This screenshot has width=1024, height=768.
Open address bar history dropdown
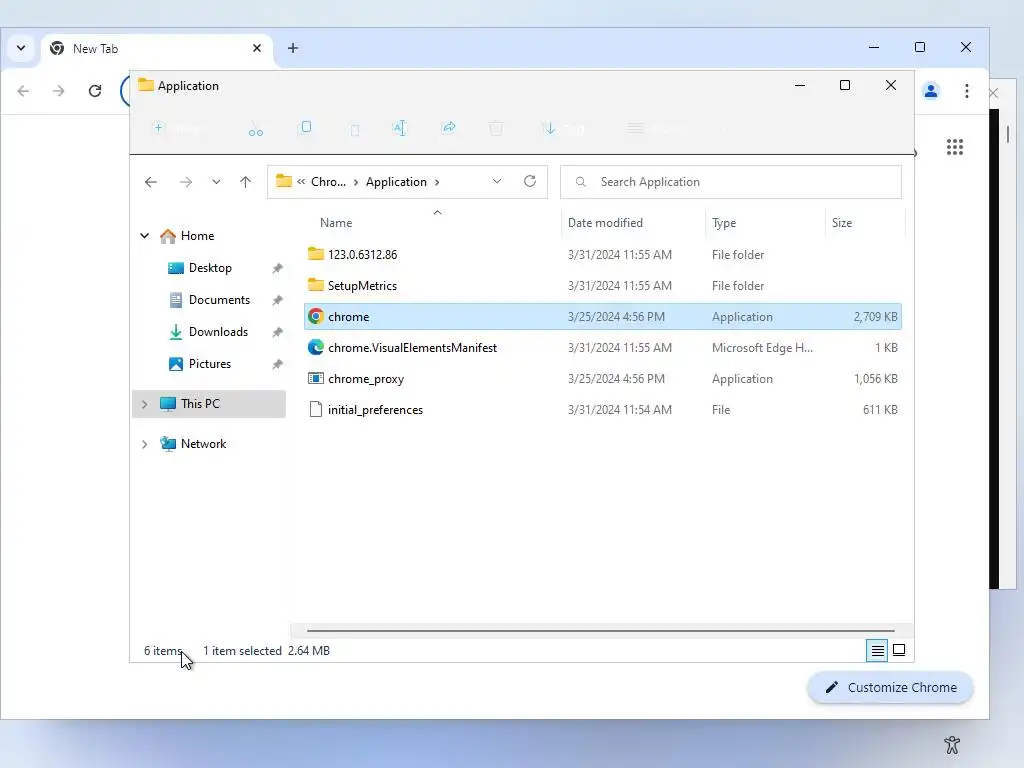point(497,182)
